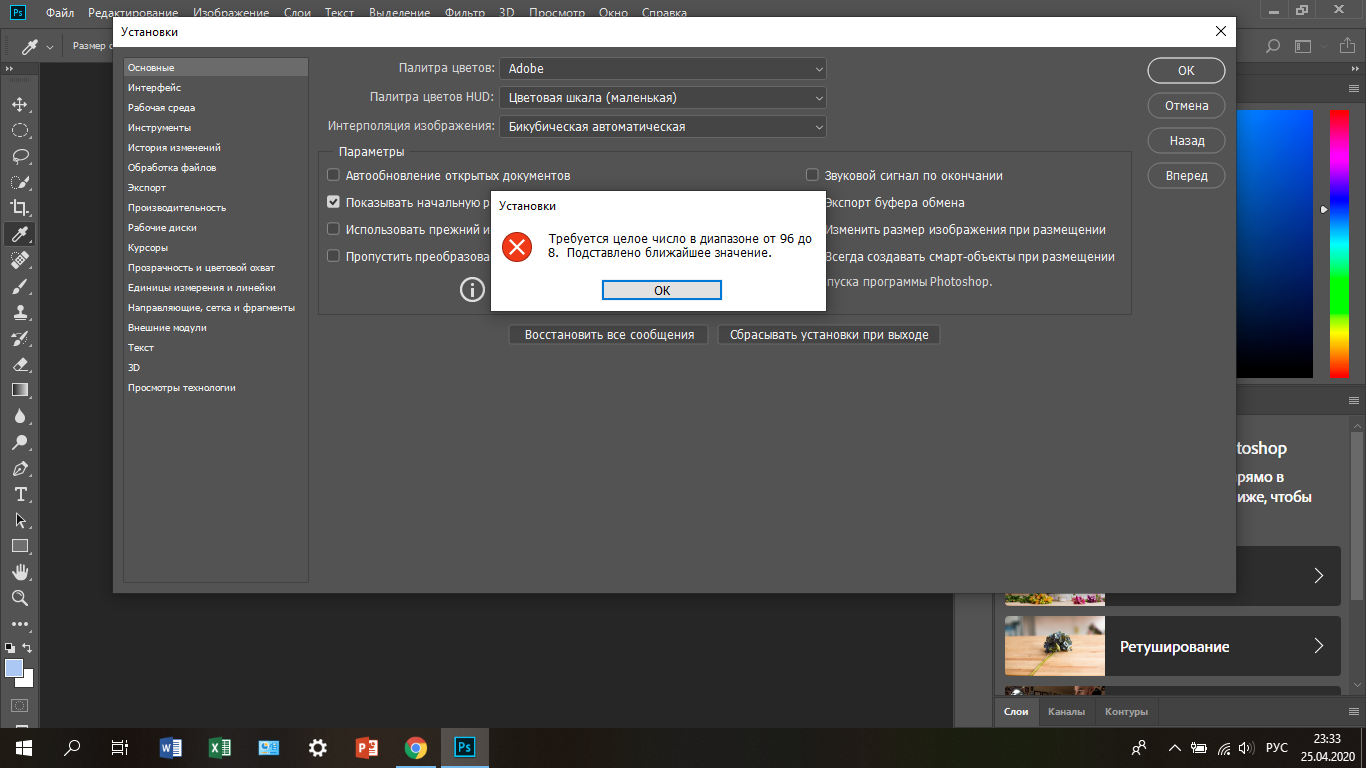The image size is (1366, 768).
Task: Open the Файл menu
Action: pyautogui.click(x=60, y=13)
